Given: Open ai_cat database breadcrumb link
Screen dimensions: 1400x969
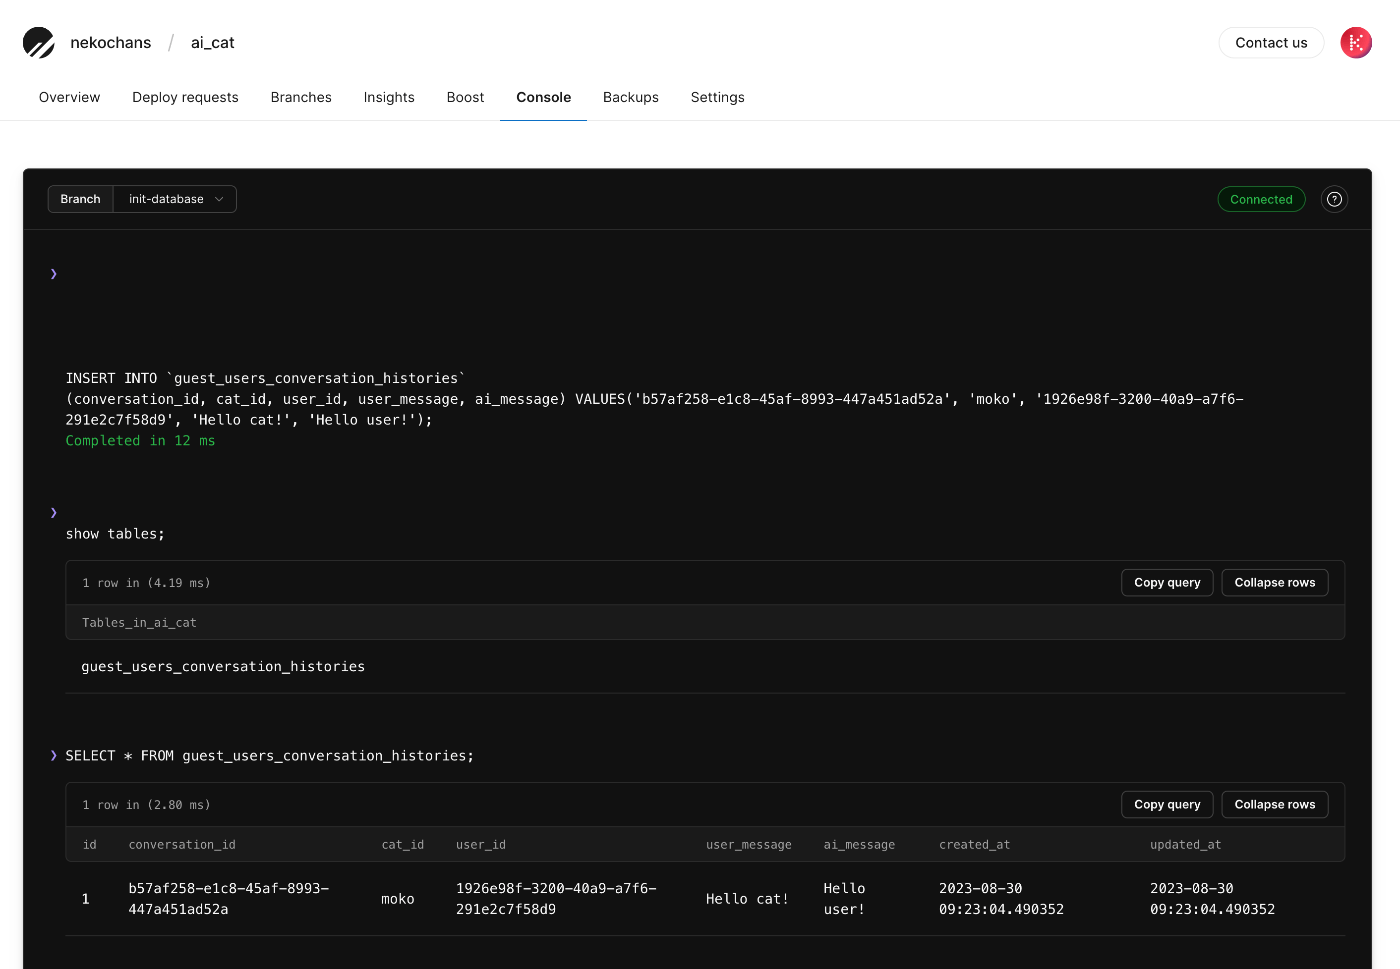Looking at the screenshot, I should 213,42.
